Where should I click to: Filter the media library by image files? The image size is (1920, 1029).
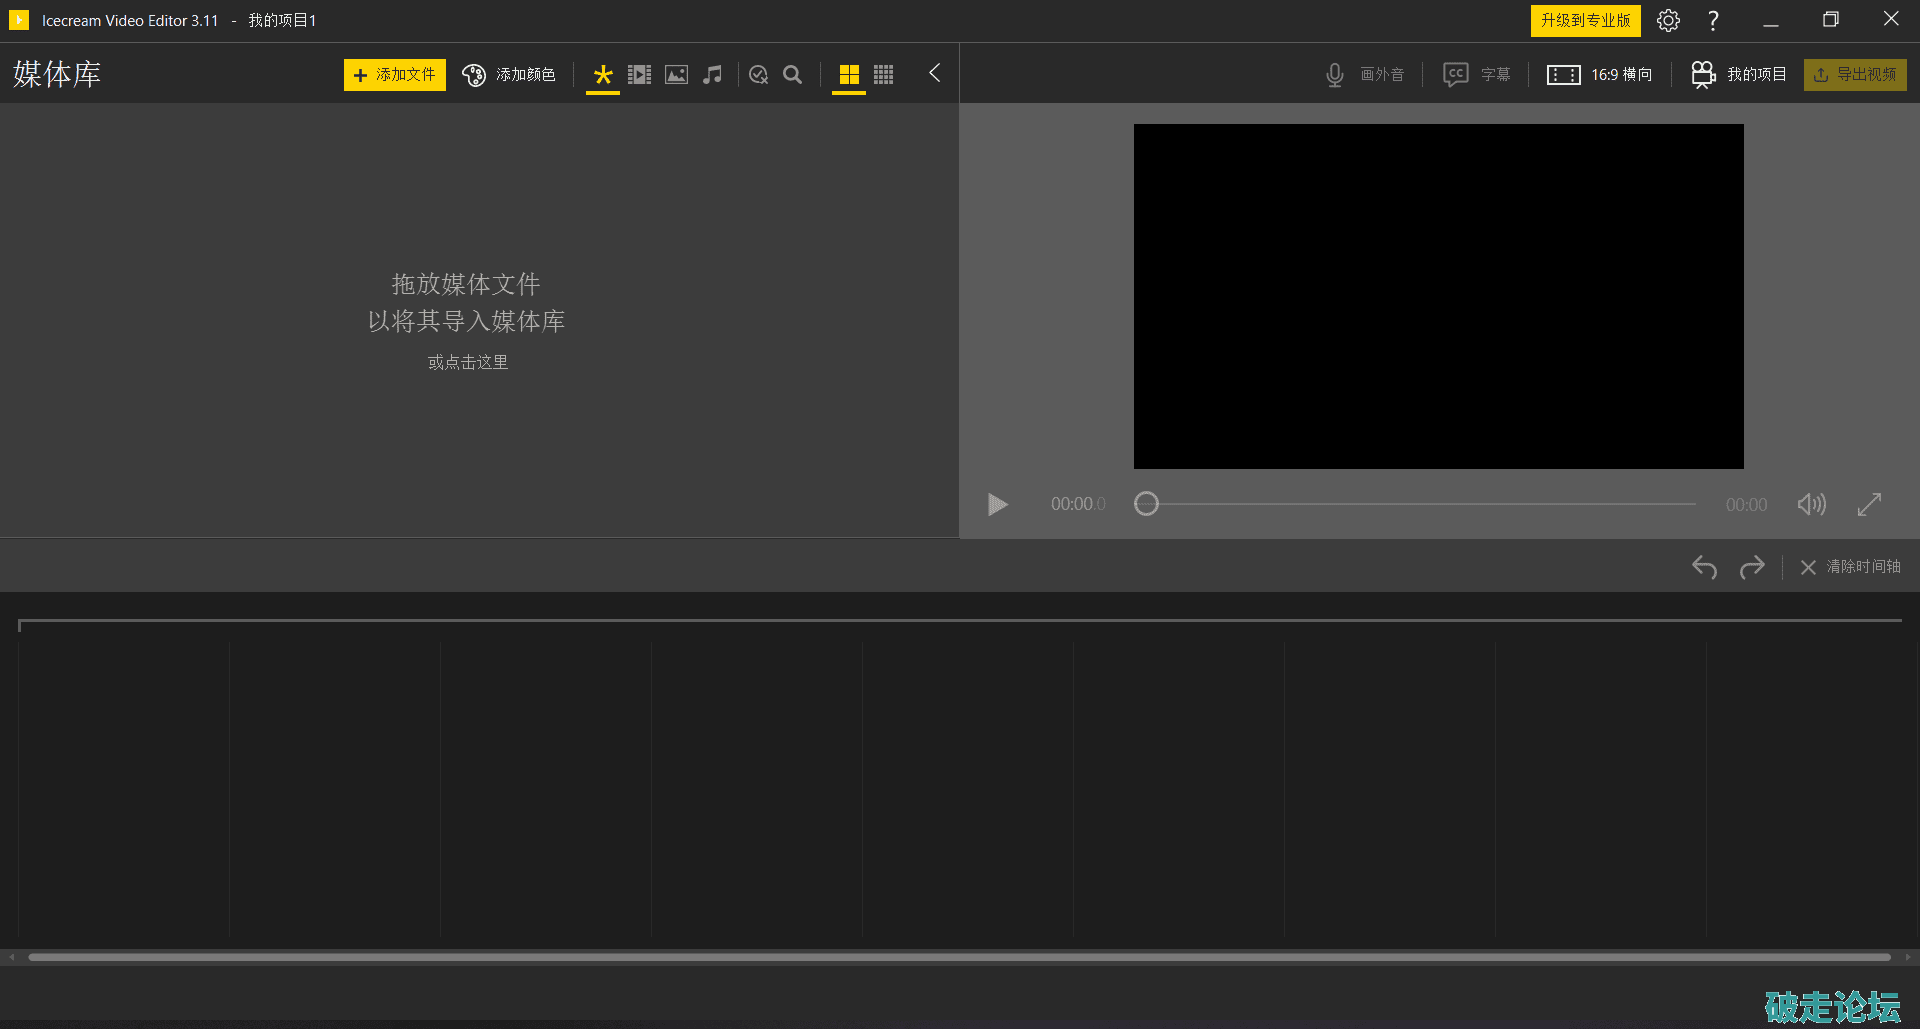click(676, 75)
